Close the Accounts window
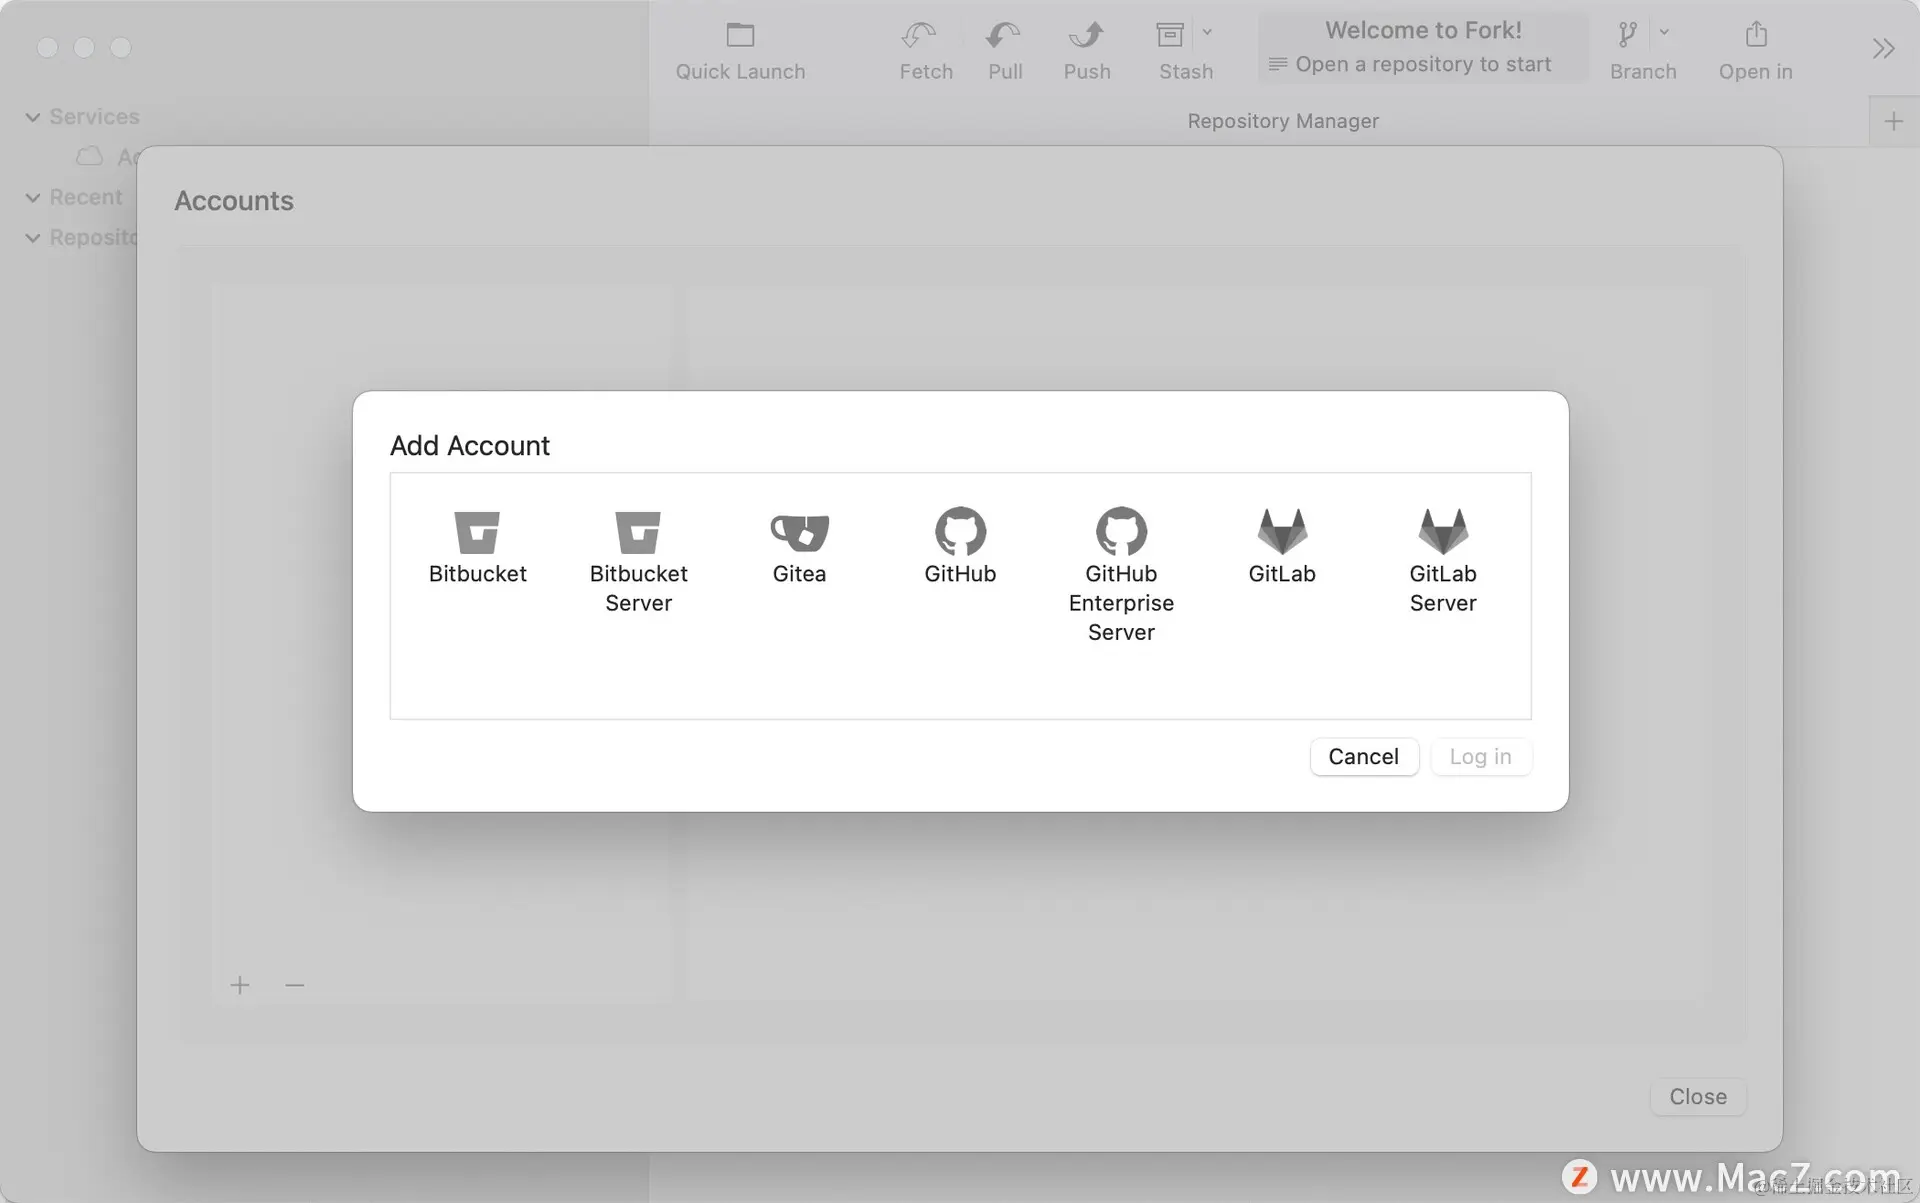 pos(1697,1097)
